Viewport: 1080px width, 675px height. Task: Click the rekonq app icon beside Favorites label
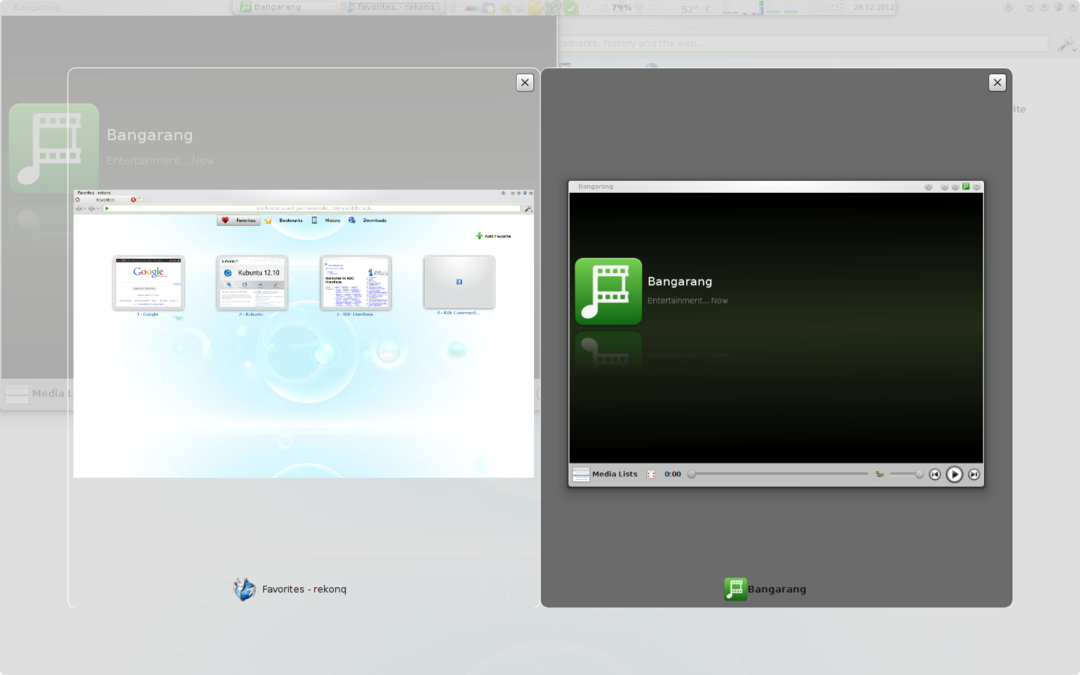244,589
